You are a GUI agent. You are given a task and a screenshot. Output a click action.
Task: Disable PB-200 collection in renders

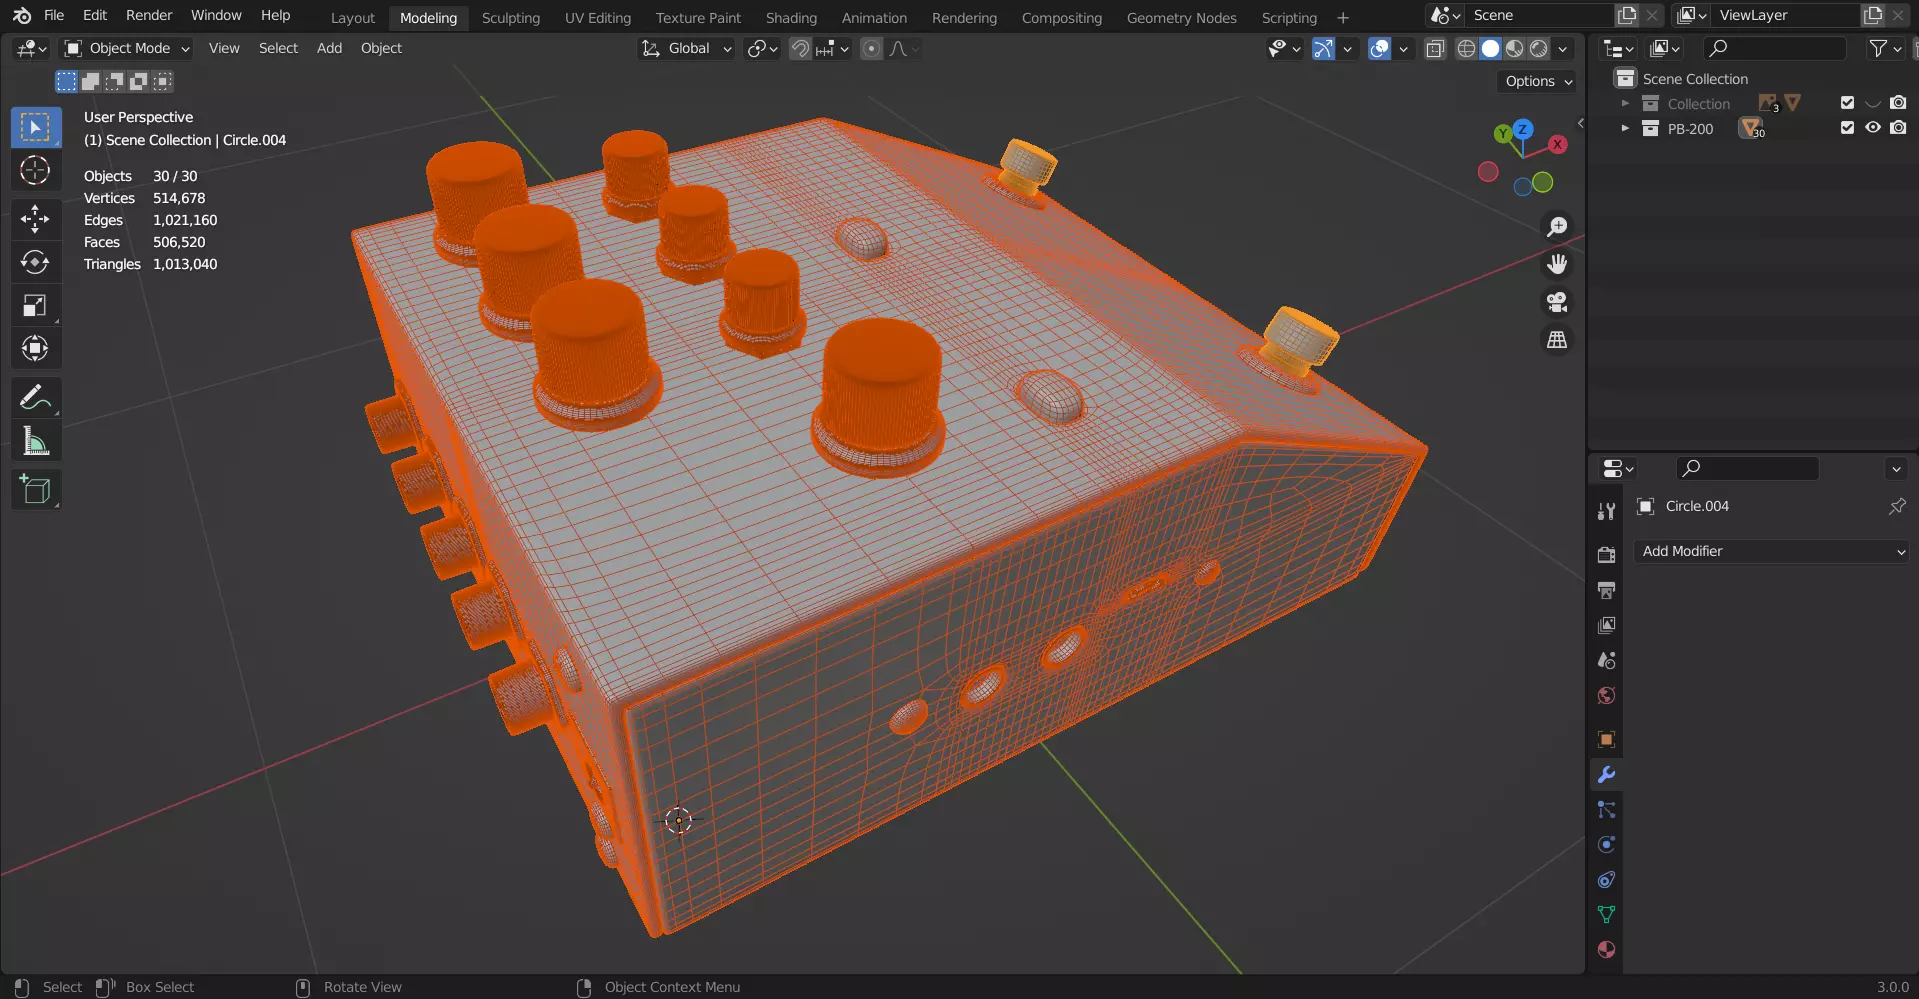pos(1898,128)
